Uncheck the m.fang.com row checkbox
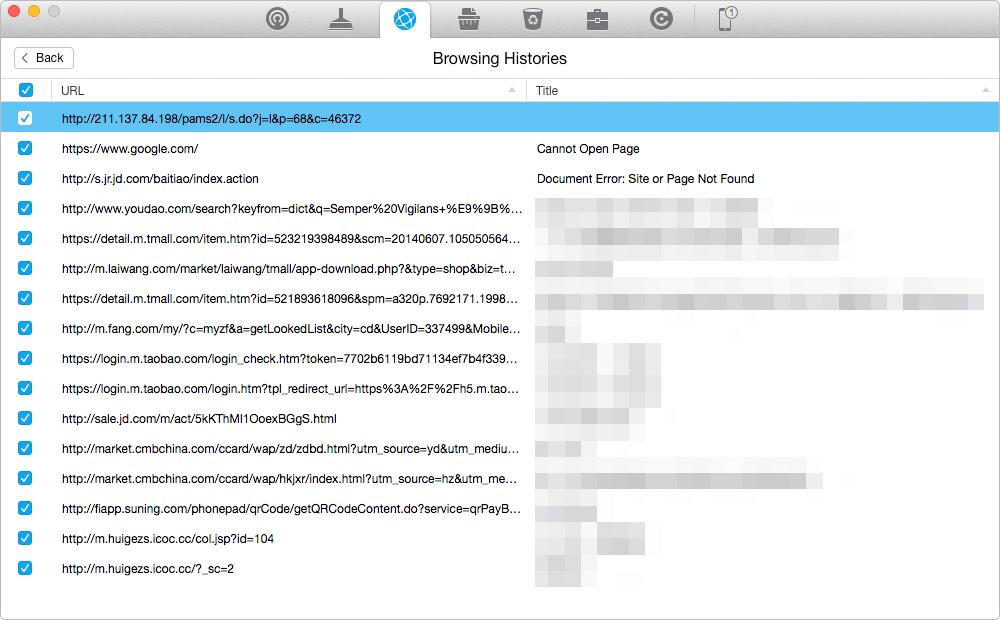Viewport: 1000px width, 620px height. tap(25, 328)
